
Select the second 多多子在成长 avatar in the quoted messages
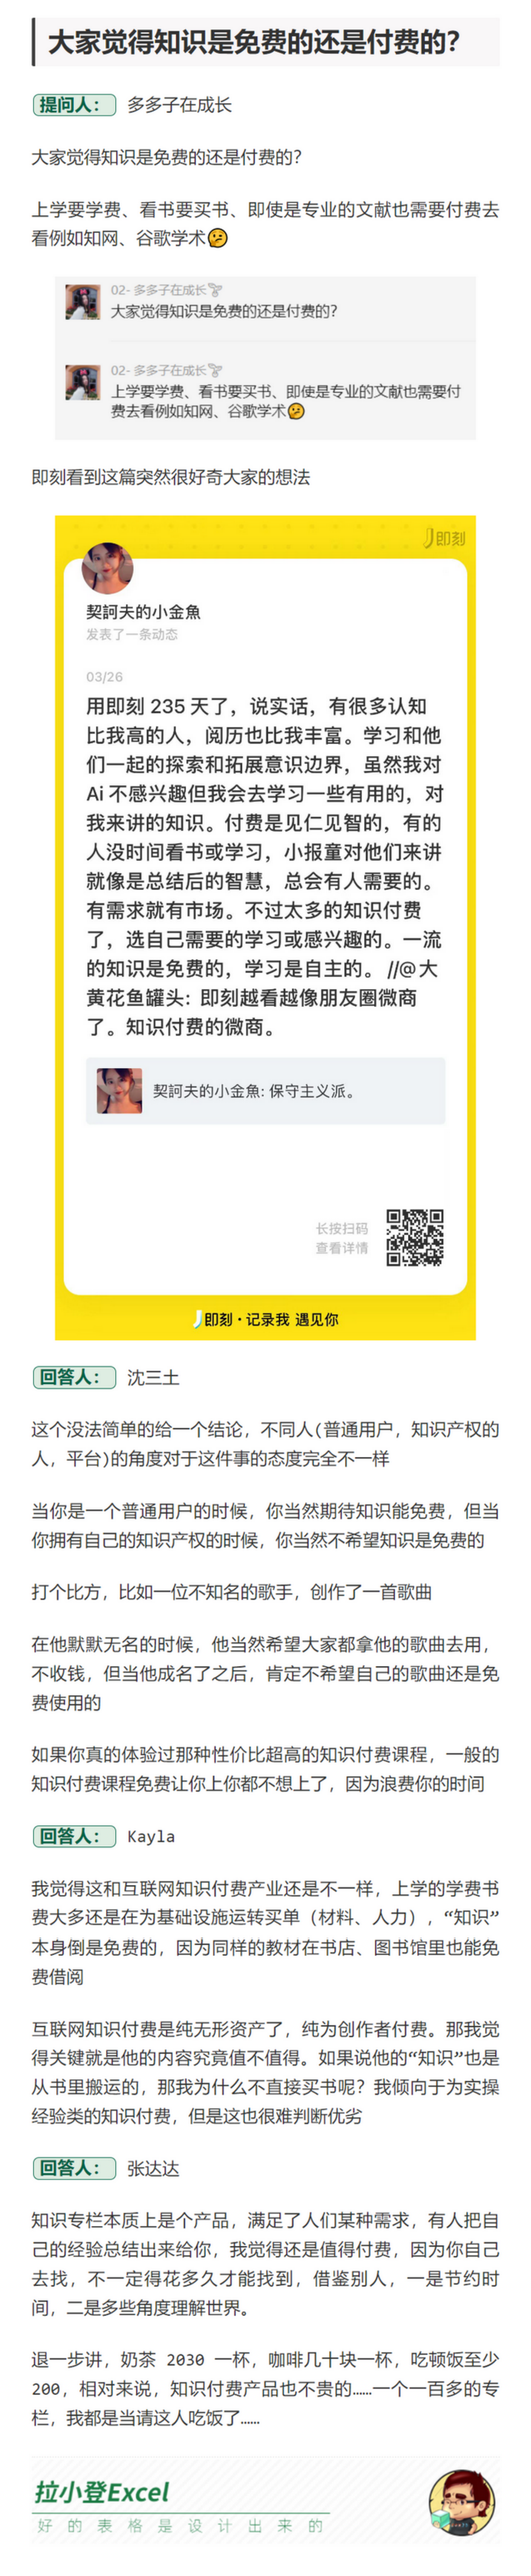pyautogui.click(x=83, y=382)
